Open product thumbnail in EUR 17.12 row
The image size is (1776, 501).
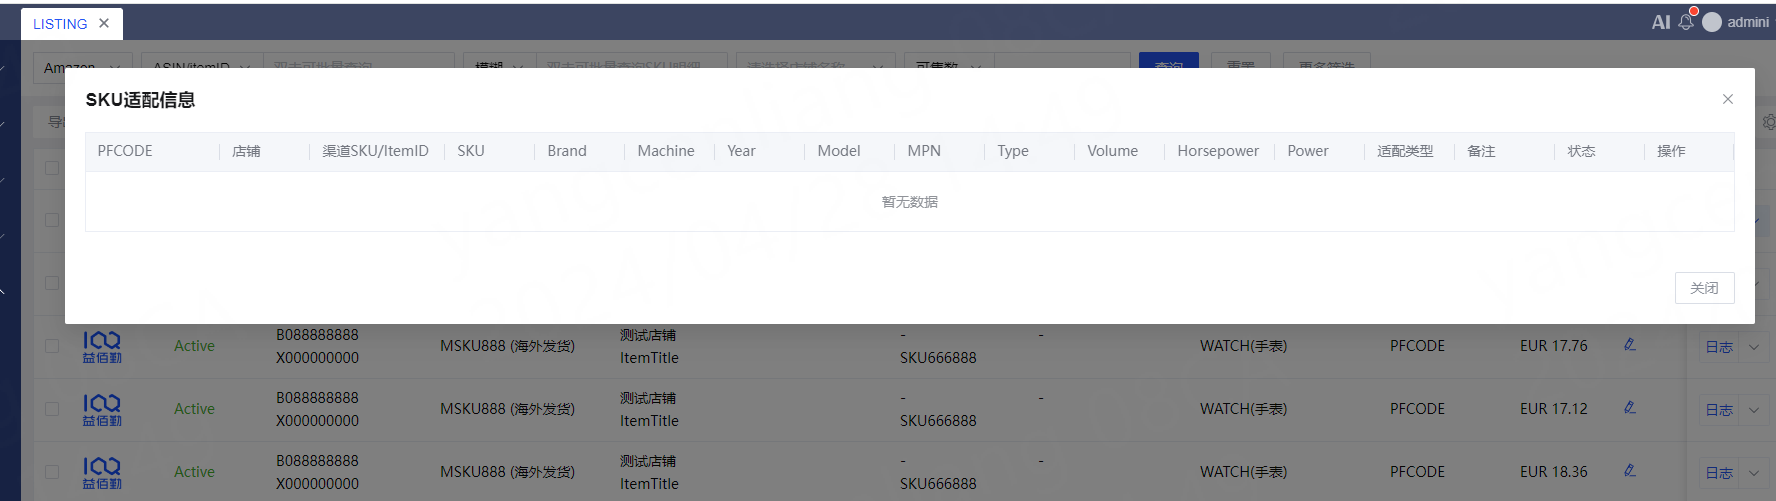point(102,410)
